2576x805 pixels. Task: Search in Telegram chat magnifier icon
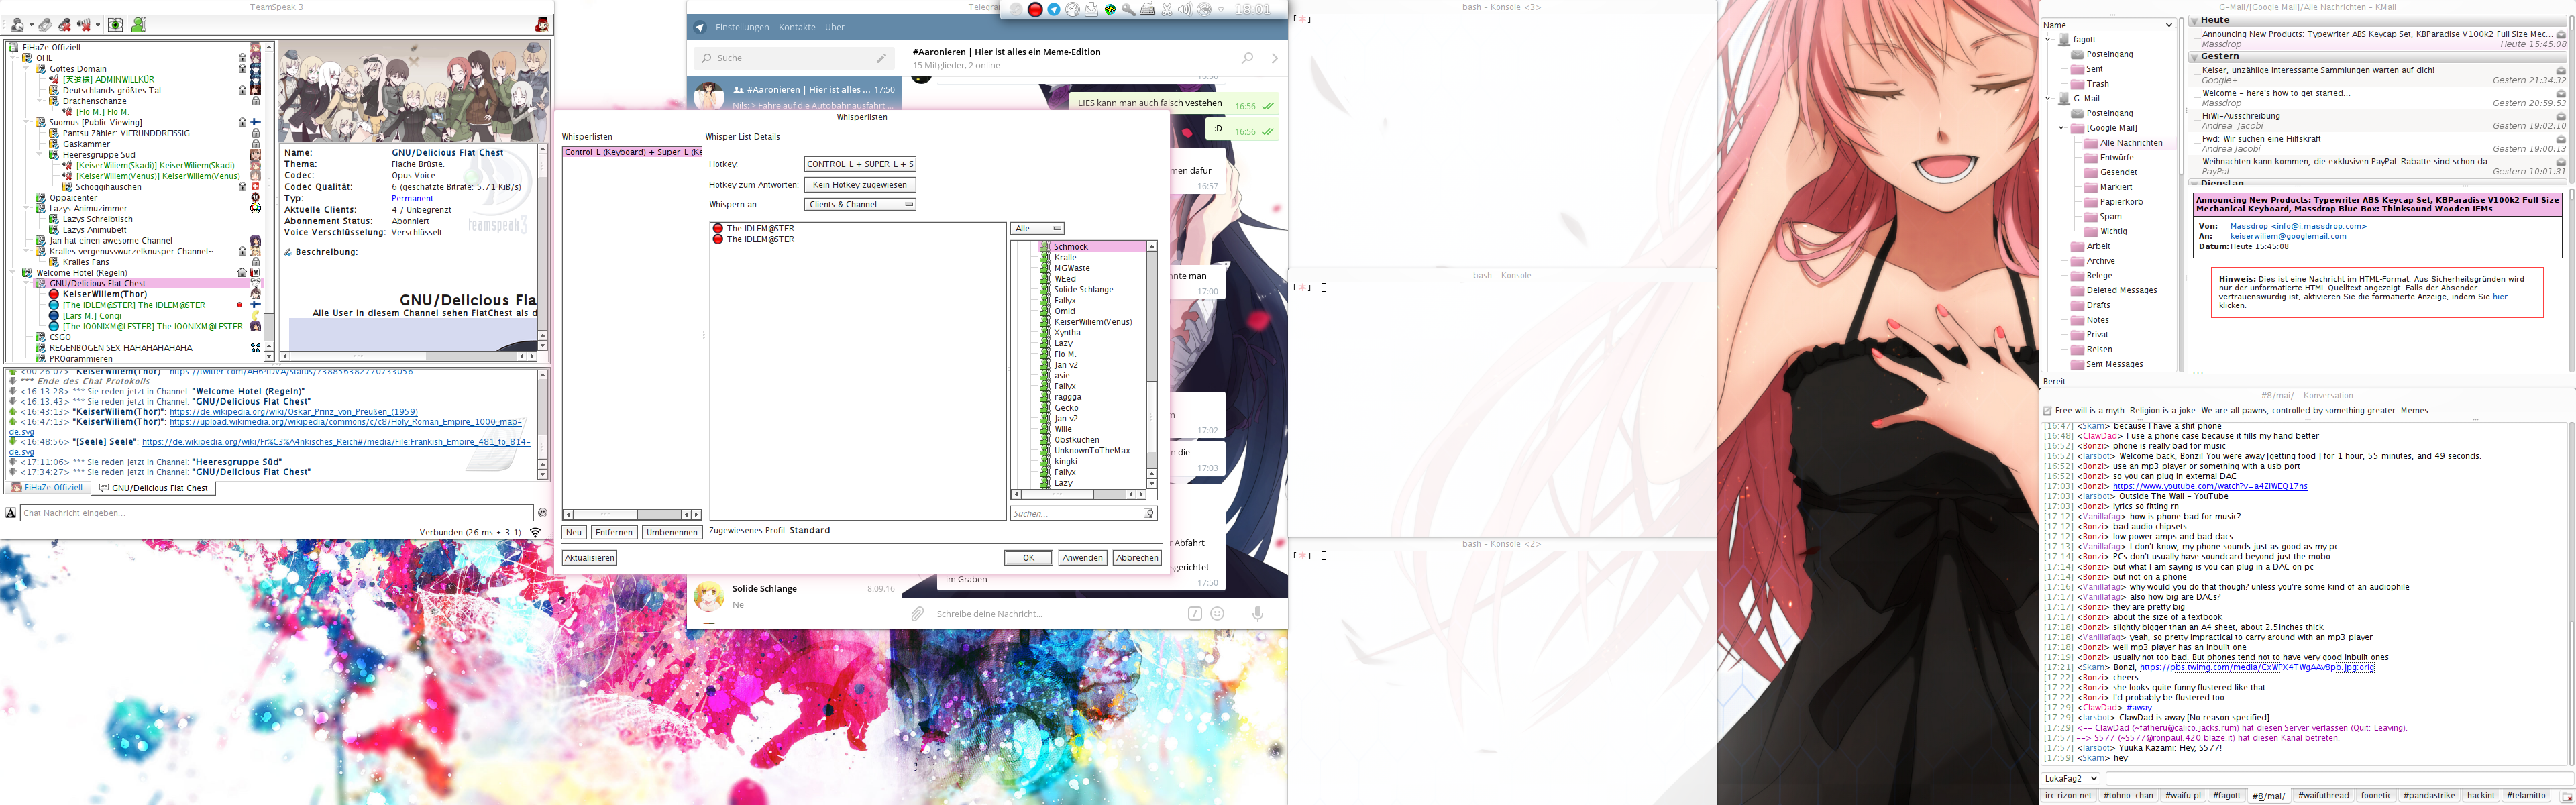tap(1247, 58)
